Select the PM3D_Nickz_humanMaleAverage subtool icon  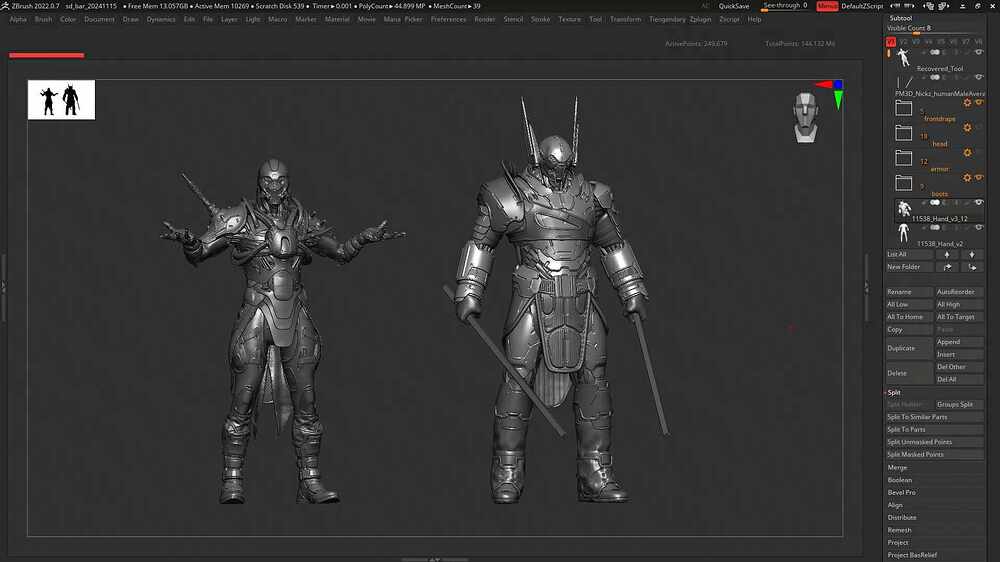click(x=904, y=84)
